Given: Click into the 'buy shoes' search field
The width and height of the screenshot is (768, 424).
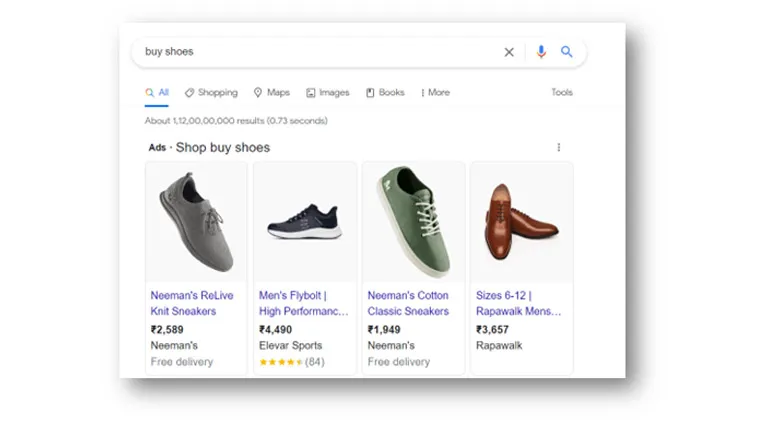Looking at the screenshot, I should pyautogui.click(x=318, y=52).
